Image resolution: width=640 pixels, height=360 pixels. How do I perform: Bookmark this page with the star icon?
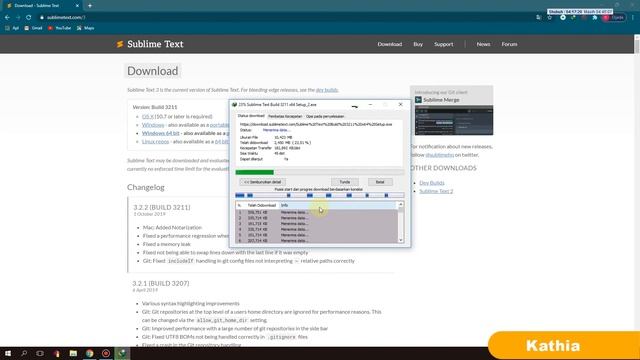(550, 18)
